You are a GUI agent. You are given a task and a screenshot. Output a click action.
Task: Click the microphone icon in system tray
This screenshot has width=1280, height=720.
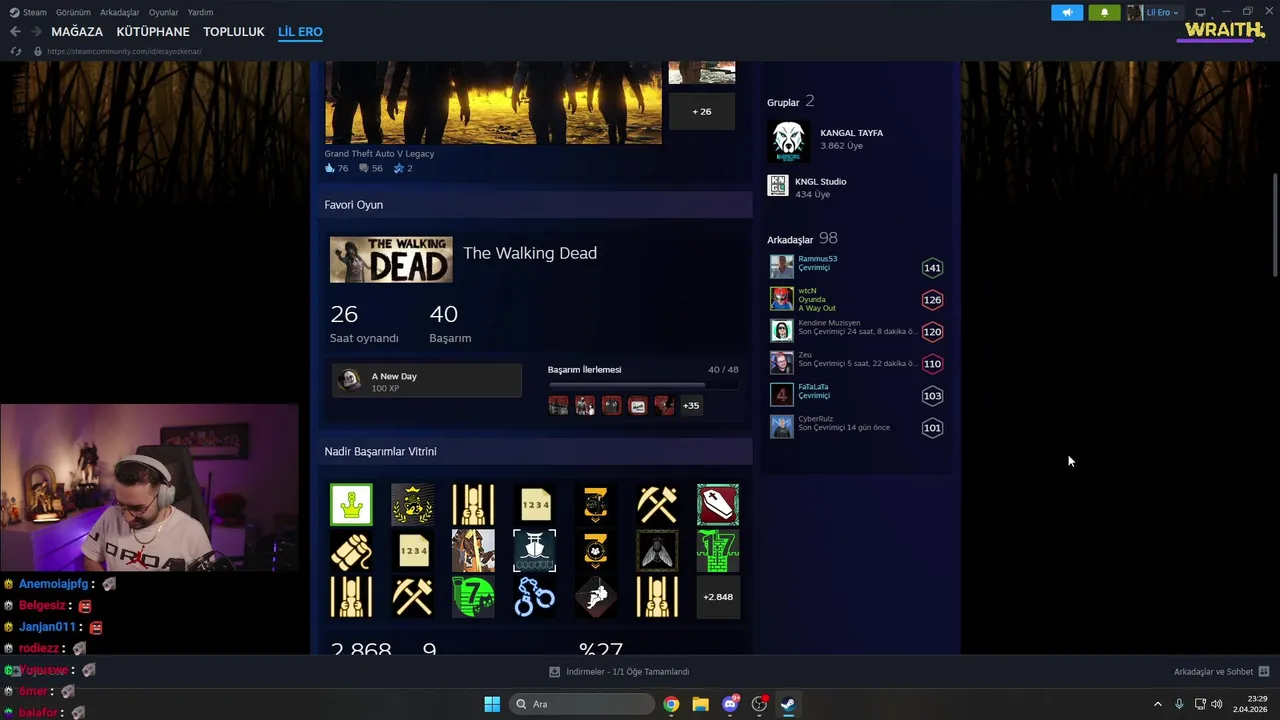click(x=1180, y=704)
